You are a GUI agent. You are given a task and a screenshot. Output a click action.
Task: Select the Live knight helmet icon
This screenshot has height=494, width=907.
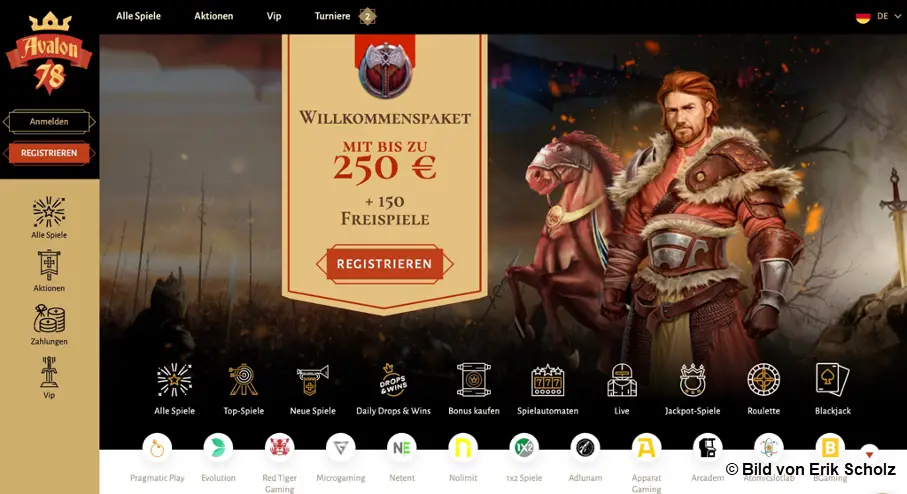[622, 380]
